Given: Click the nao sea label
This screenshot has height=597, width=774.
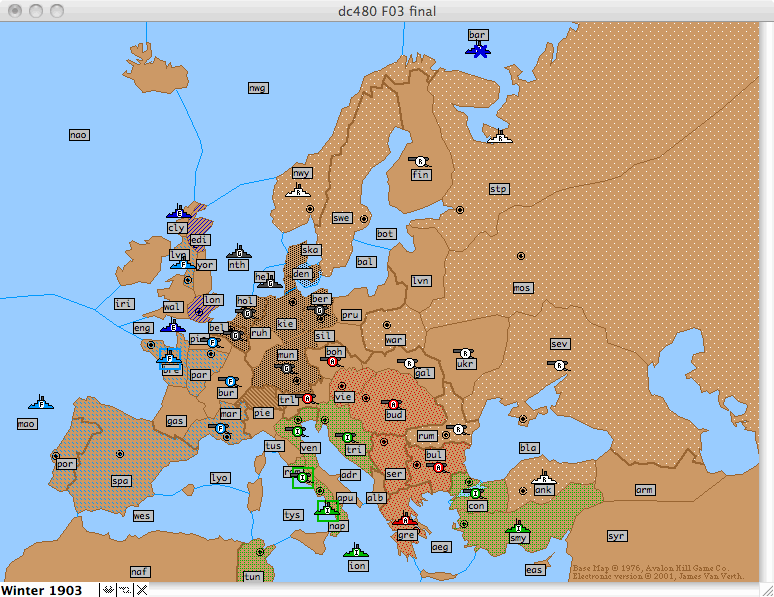Looking at the screenshot, I should 79,135.
